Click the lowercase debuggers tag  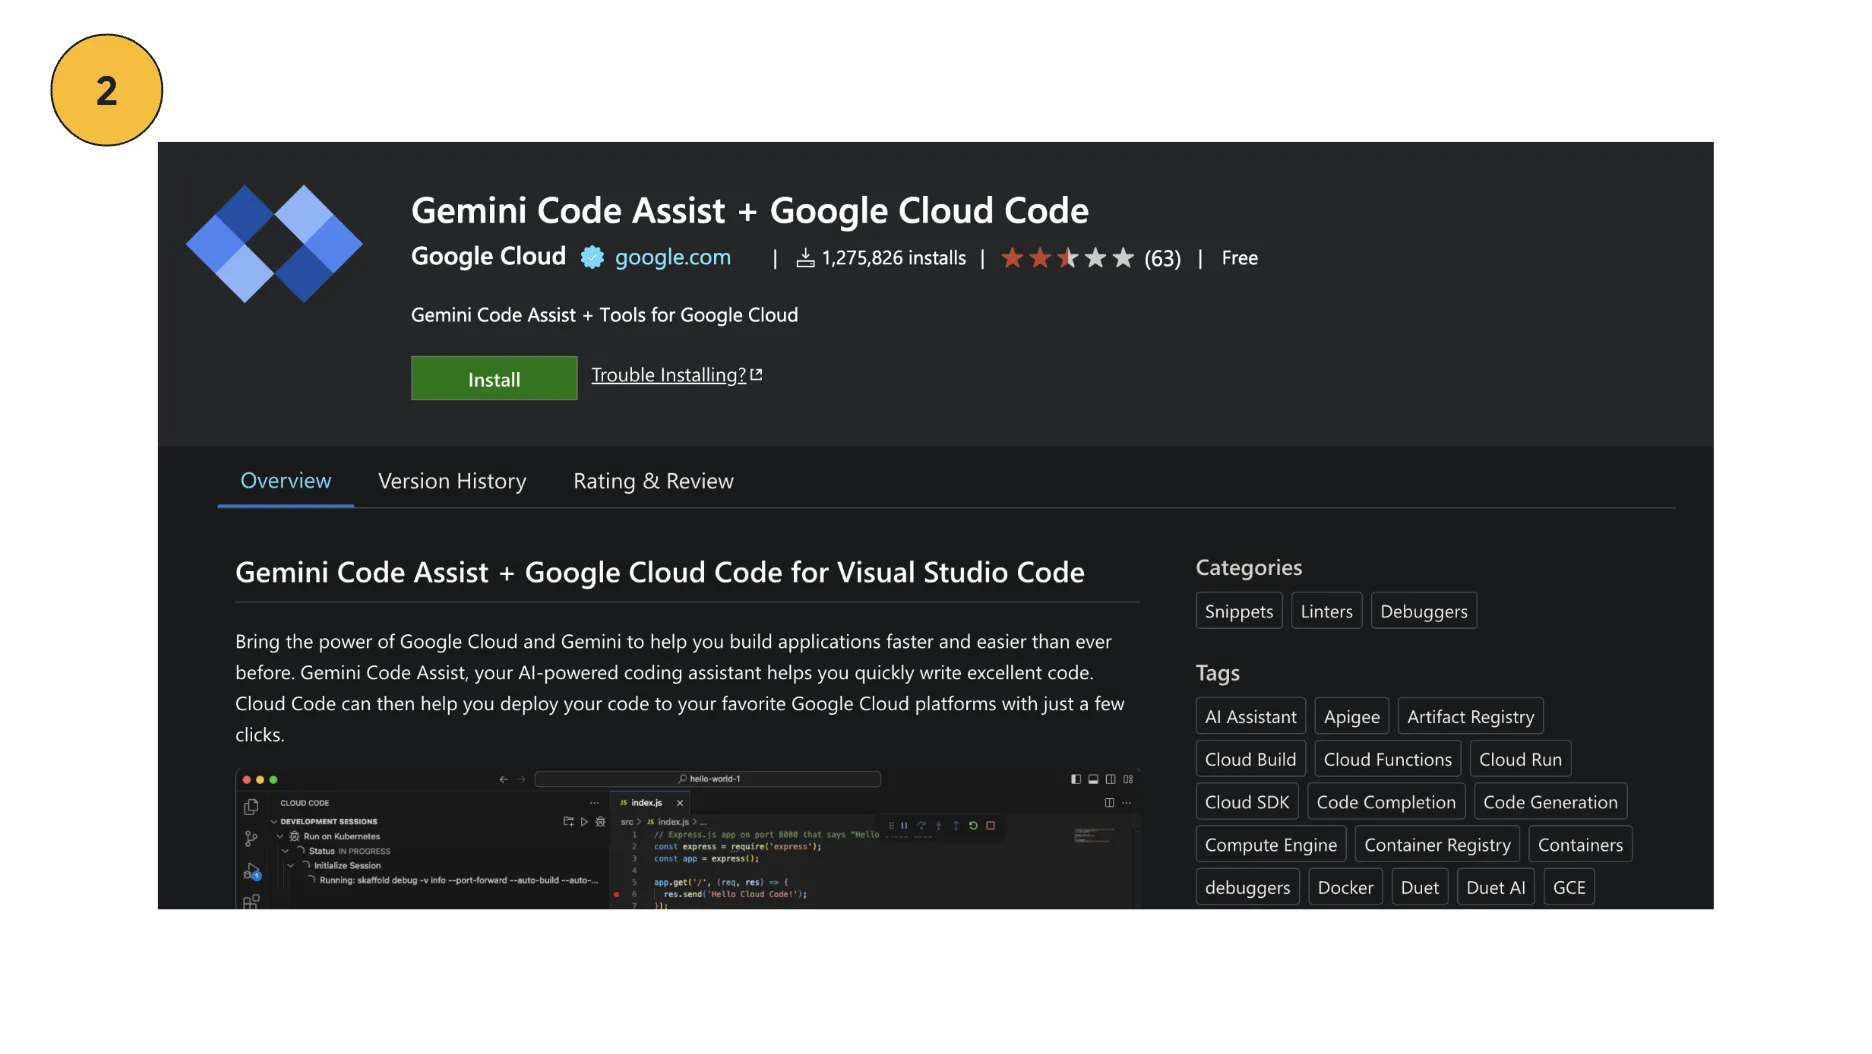click(x=1247, y=887)
